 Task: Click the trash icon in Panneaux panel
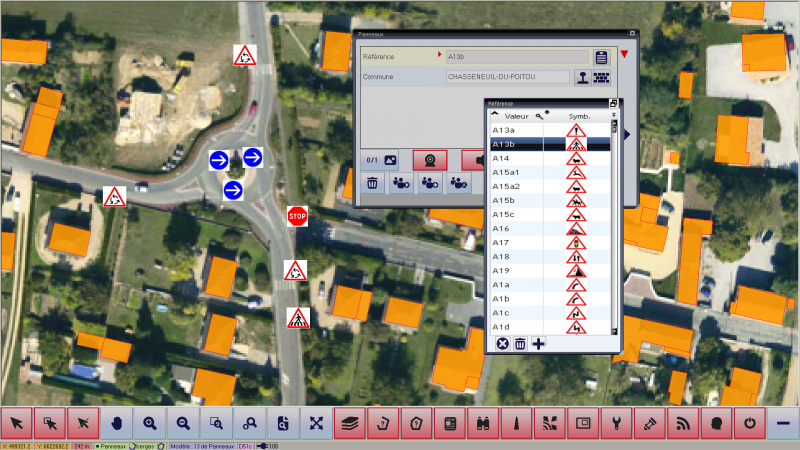372,183
